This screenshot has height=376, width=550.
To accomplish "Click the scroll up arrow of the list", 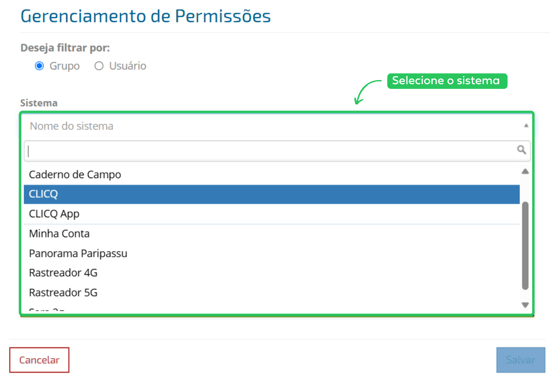I will coord(525,171).
